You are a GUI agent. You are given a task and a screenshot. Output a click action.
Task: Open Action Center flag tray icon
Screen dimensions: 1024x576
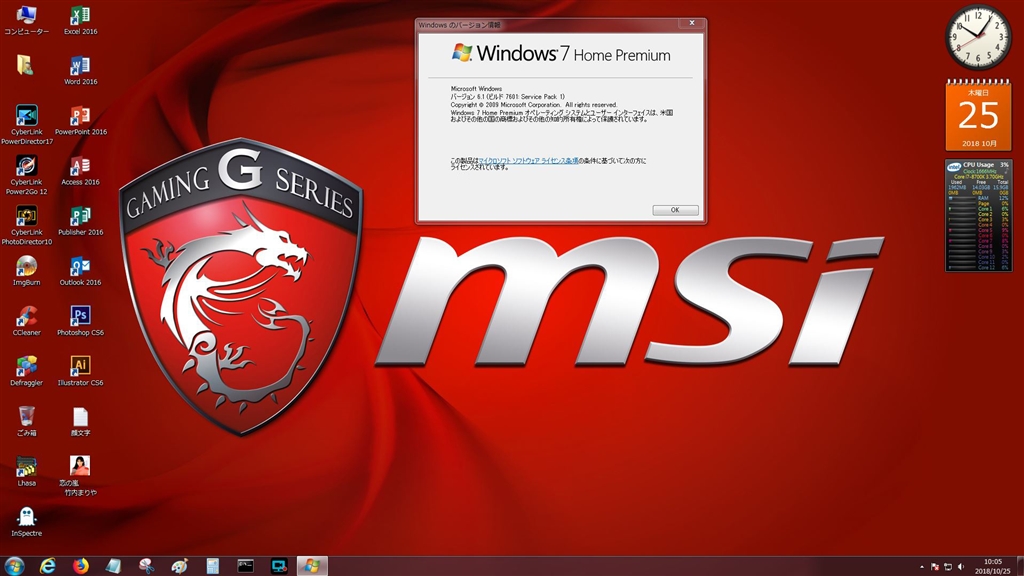click(x=935, y=567)
